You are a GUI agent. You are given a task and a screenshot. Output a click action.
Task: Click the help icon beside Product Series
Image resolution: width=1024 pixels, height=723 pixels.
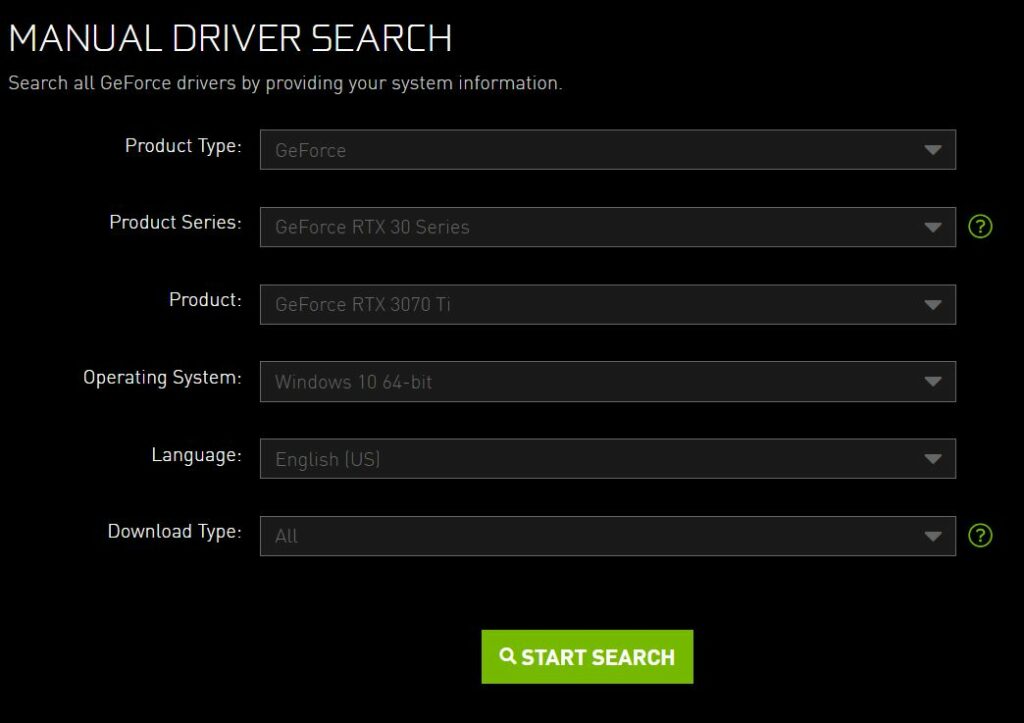point(980,227)
